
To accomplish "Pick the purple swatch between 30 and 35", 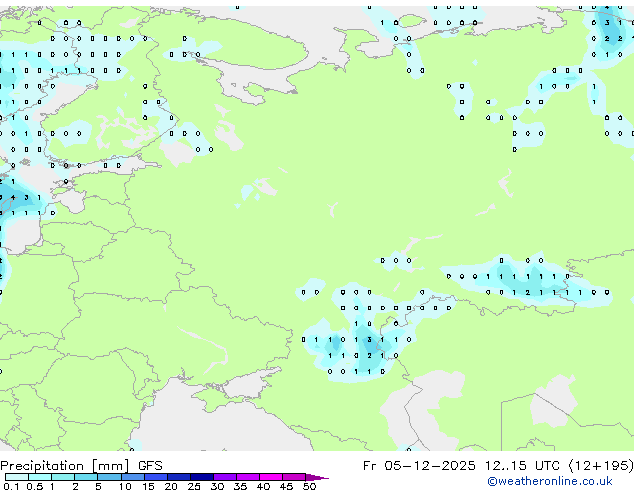I will coord(225,477).
